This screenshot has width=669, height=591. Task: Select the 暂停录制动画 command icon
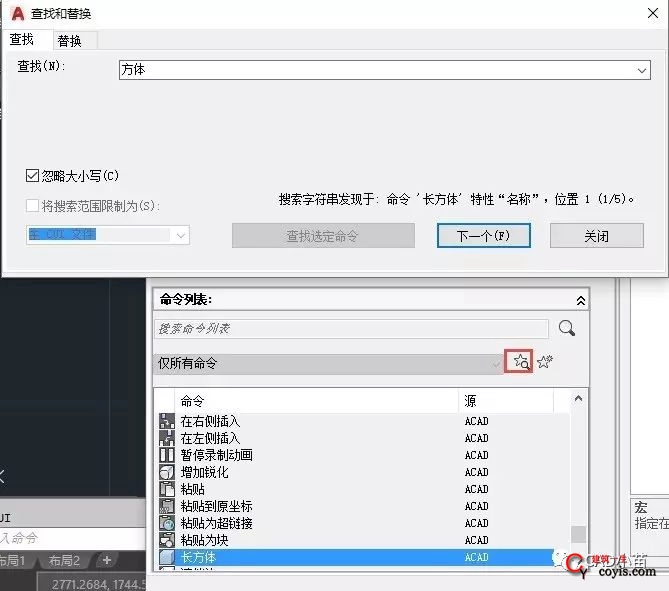coord(167,455)
